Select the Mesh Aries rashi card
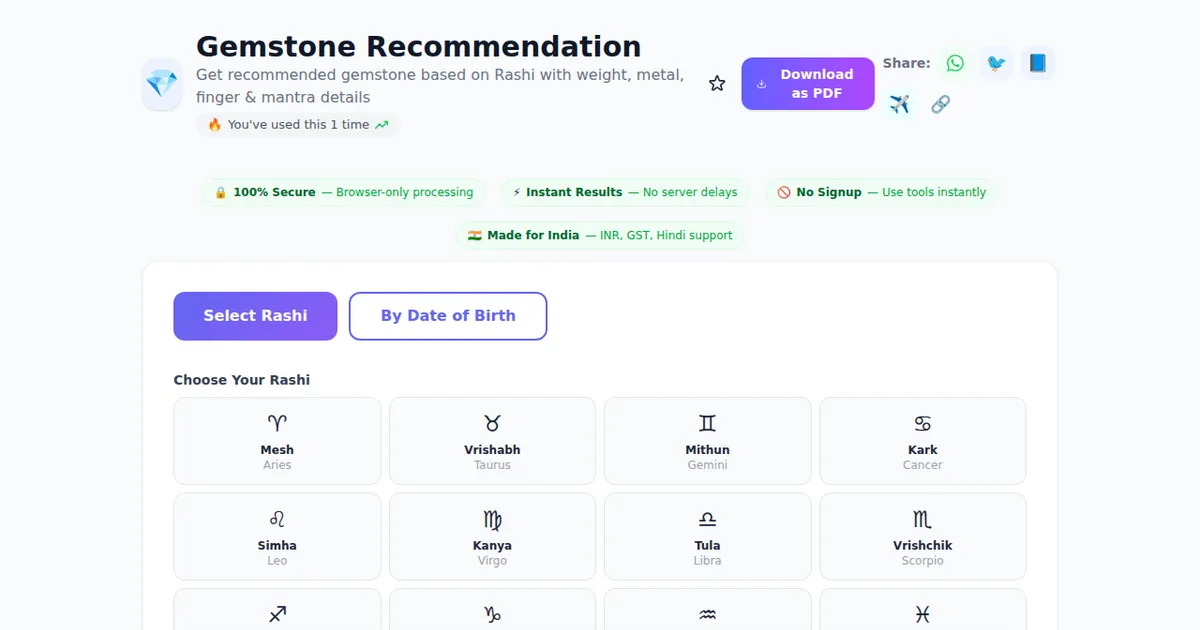Screen dimensions: 1200x630 [x=277, y=441]
